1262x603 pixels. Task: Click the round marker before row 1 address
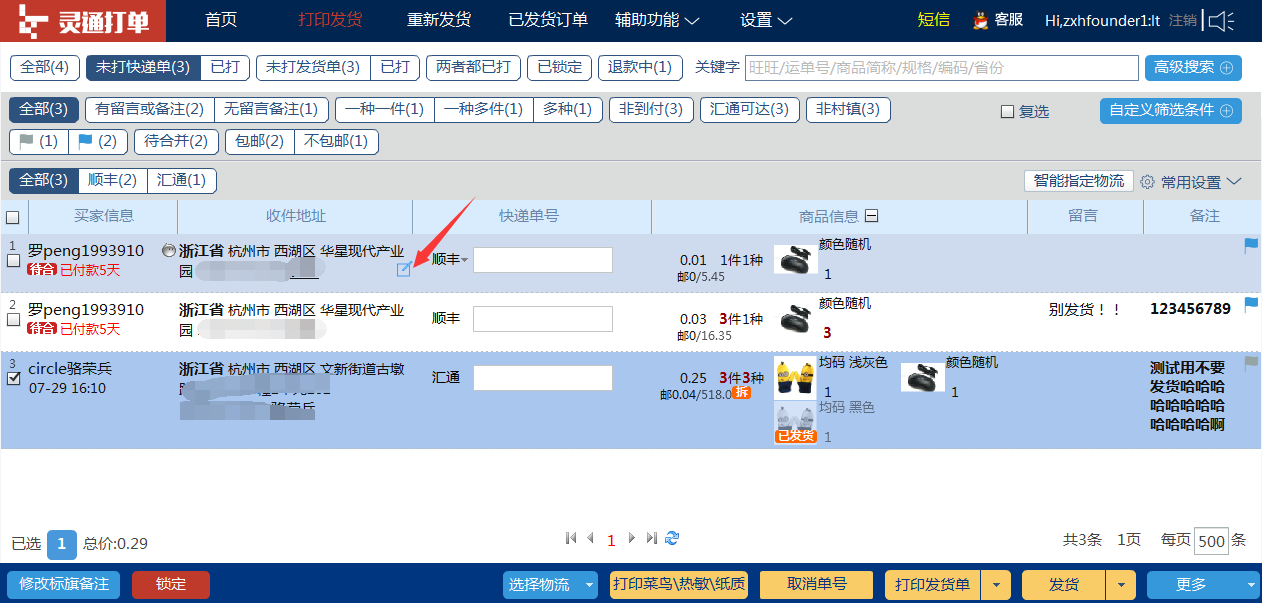click(x=168, y=251)
